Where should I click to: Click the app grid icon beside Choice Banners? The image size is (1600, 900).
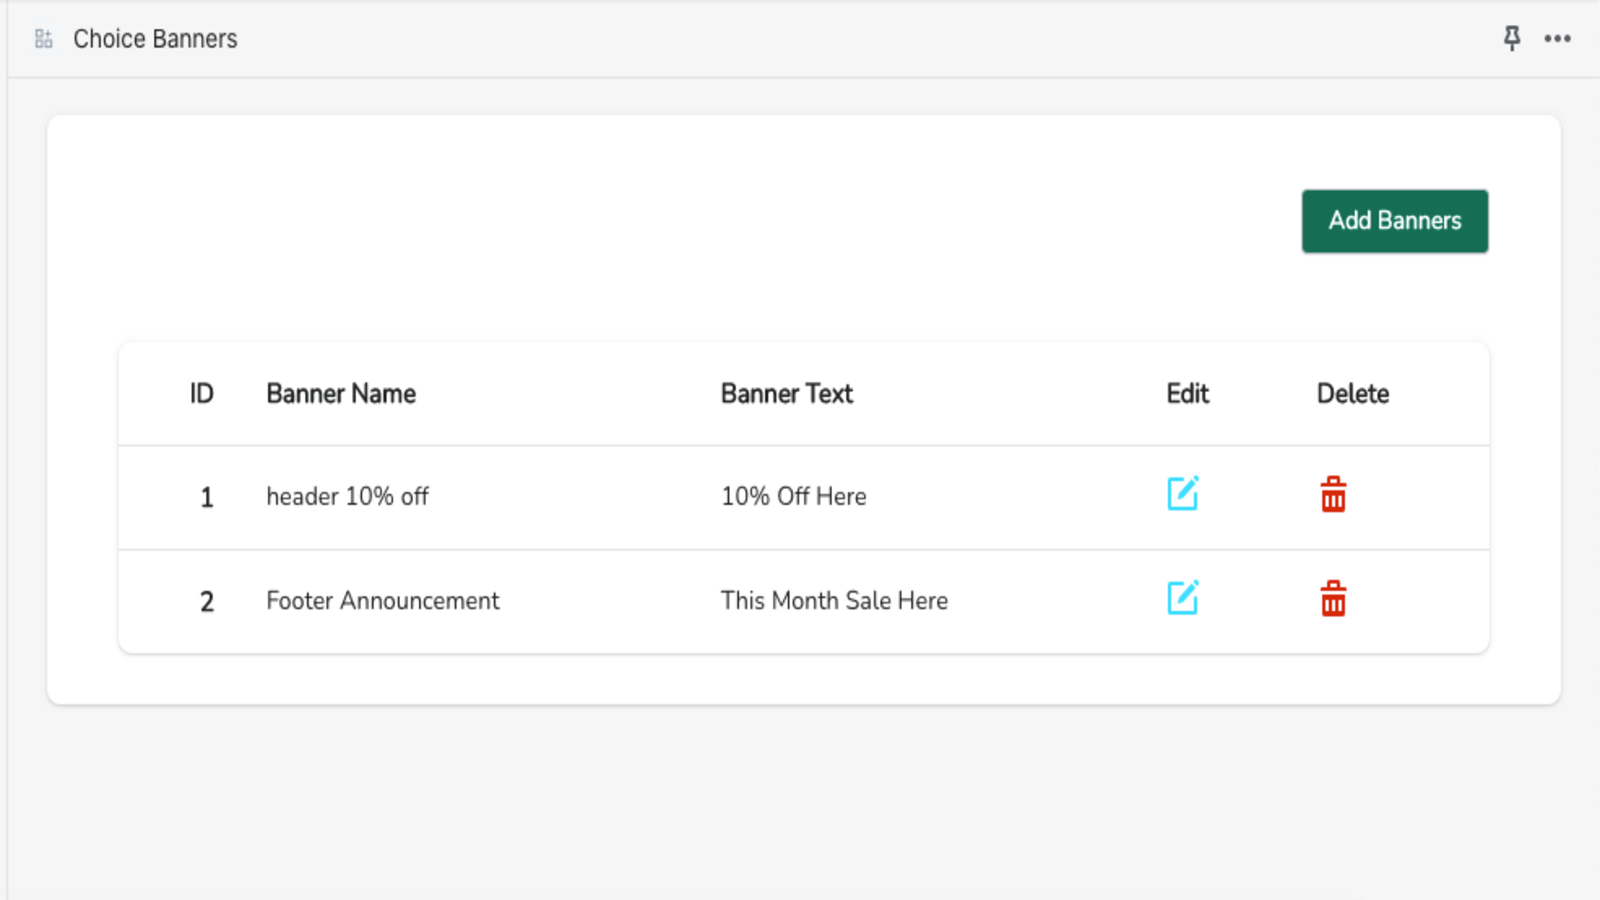click(x=44, y=39)
